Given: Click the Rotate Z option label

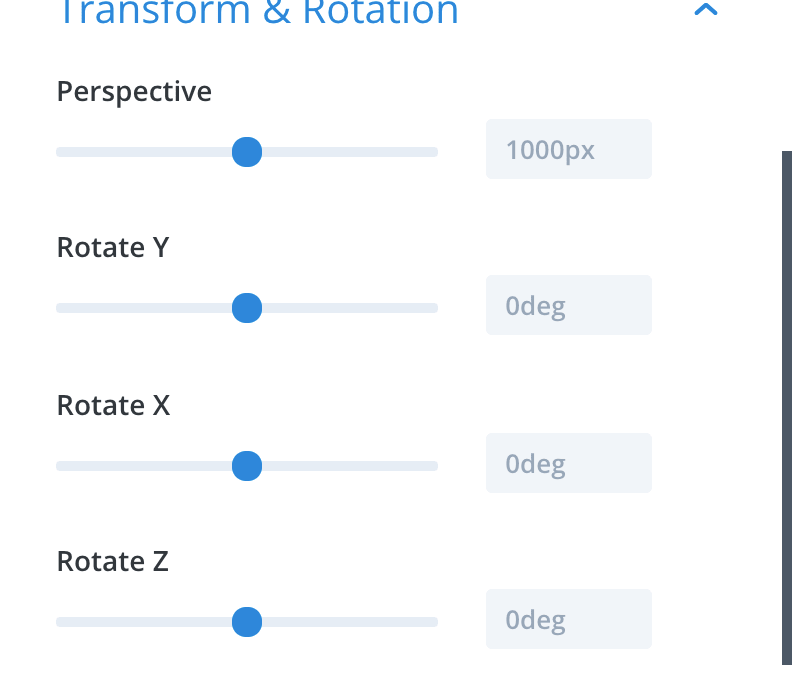Looking at the screenshot, I should click(x=113, y=562).
